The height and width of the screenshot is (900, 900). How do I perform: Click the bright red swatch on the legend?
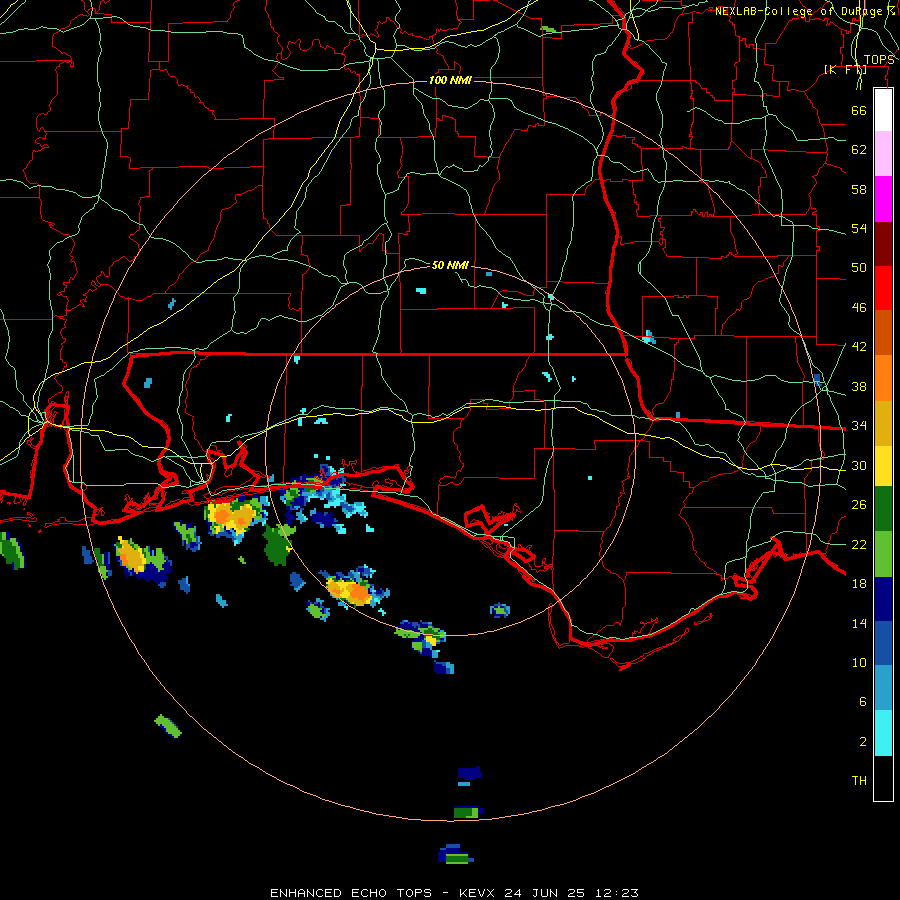883,288
